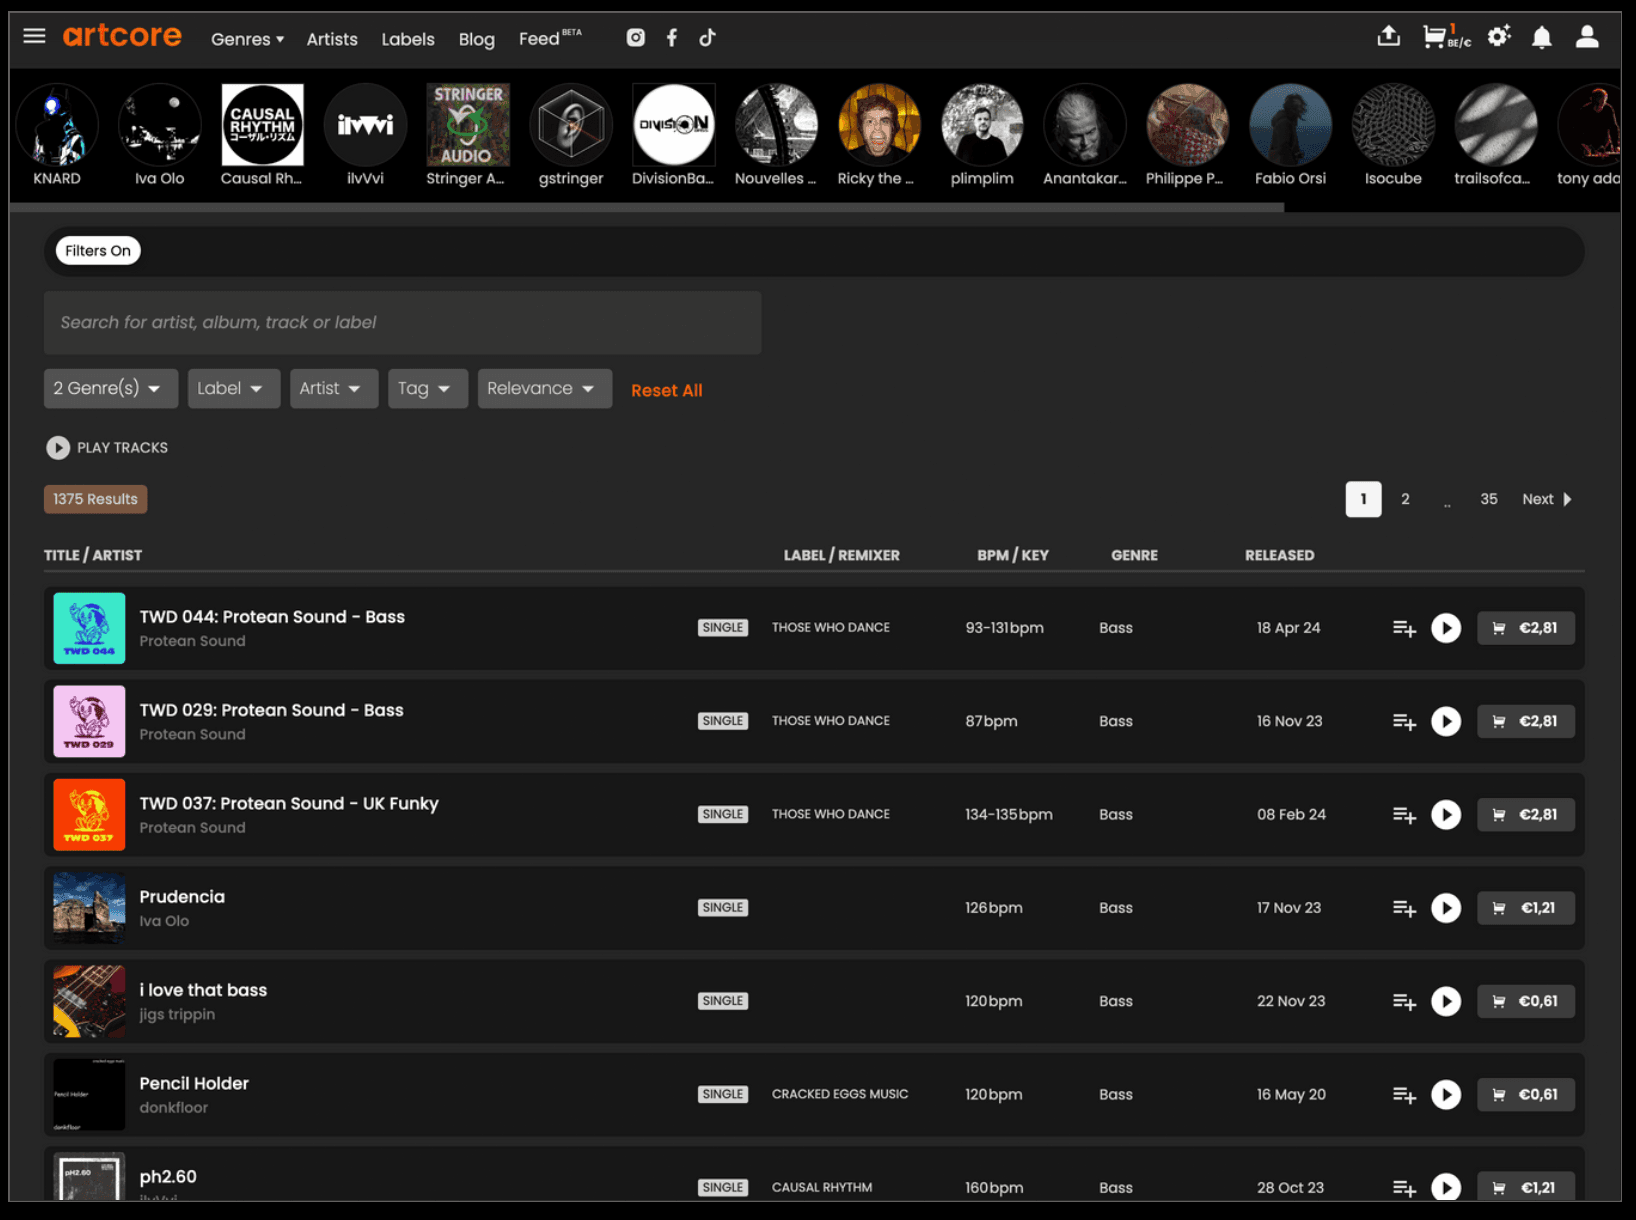Open the notifications bell icon
Screen dimensions: 1636x1220
coord(1541,38)
